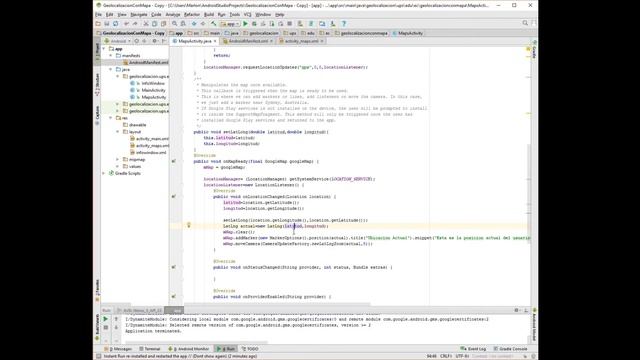Click the Back navigation arrow icon

coord(194,24)
